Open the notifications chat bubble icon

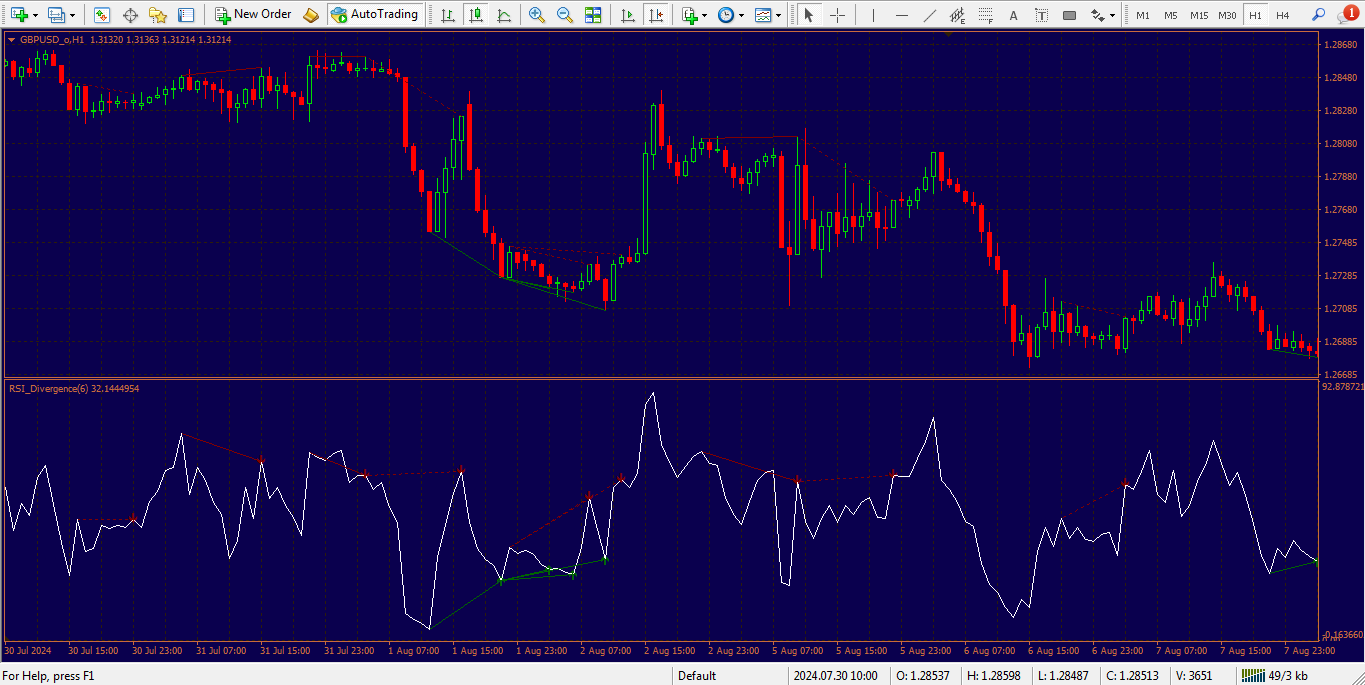[x=1346, y=14]
